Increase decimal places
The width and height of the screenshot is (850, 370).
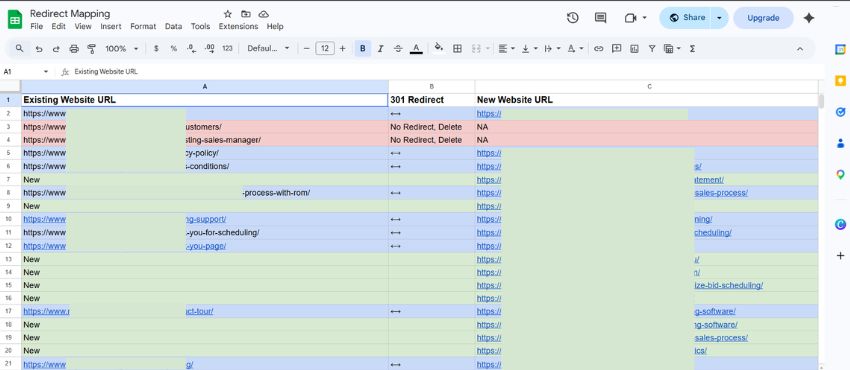[209, 49]
